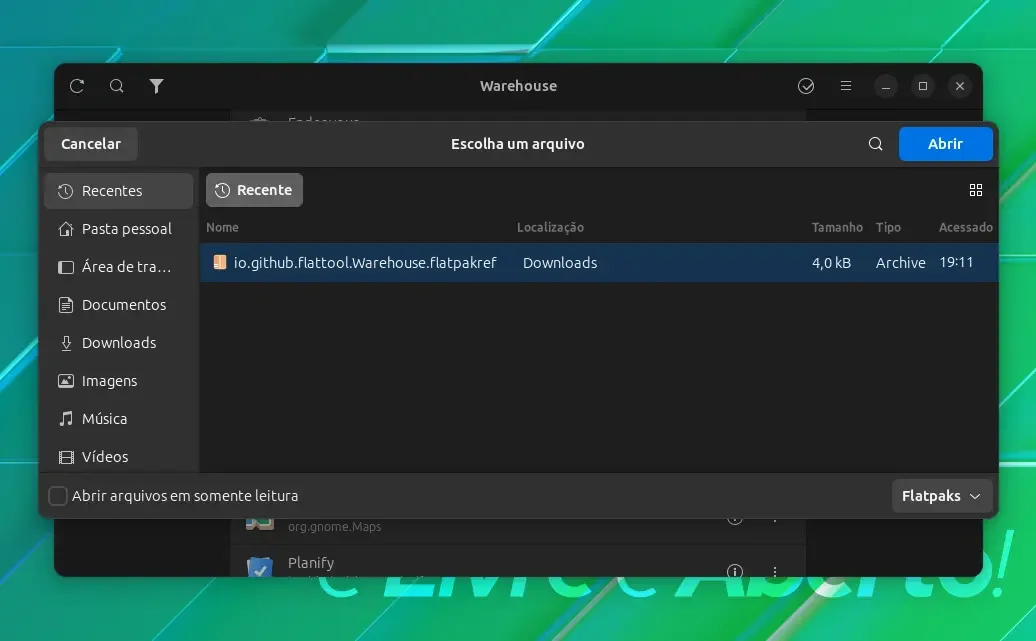This screenshot has width=1036, height=641.
Task: Open Downloads folder in sidebar
Action: pos(119,343)
